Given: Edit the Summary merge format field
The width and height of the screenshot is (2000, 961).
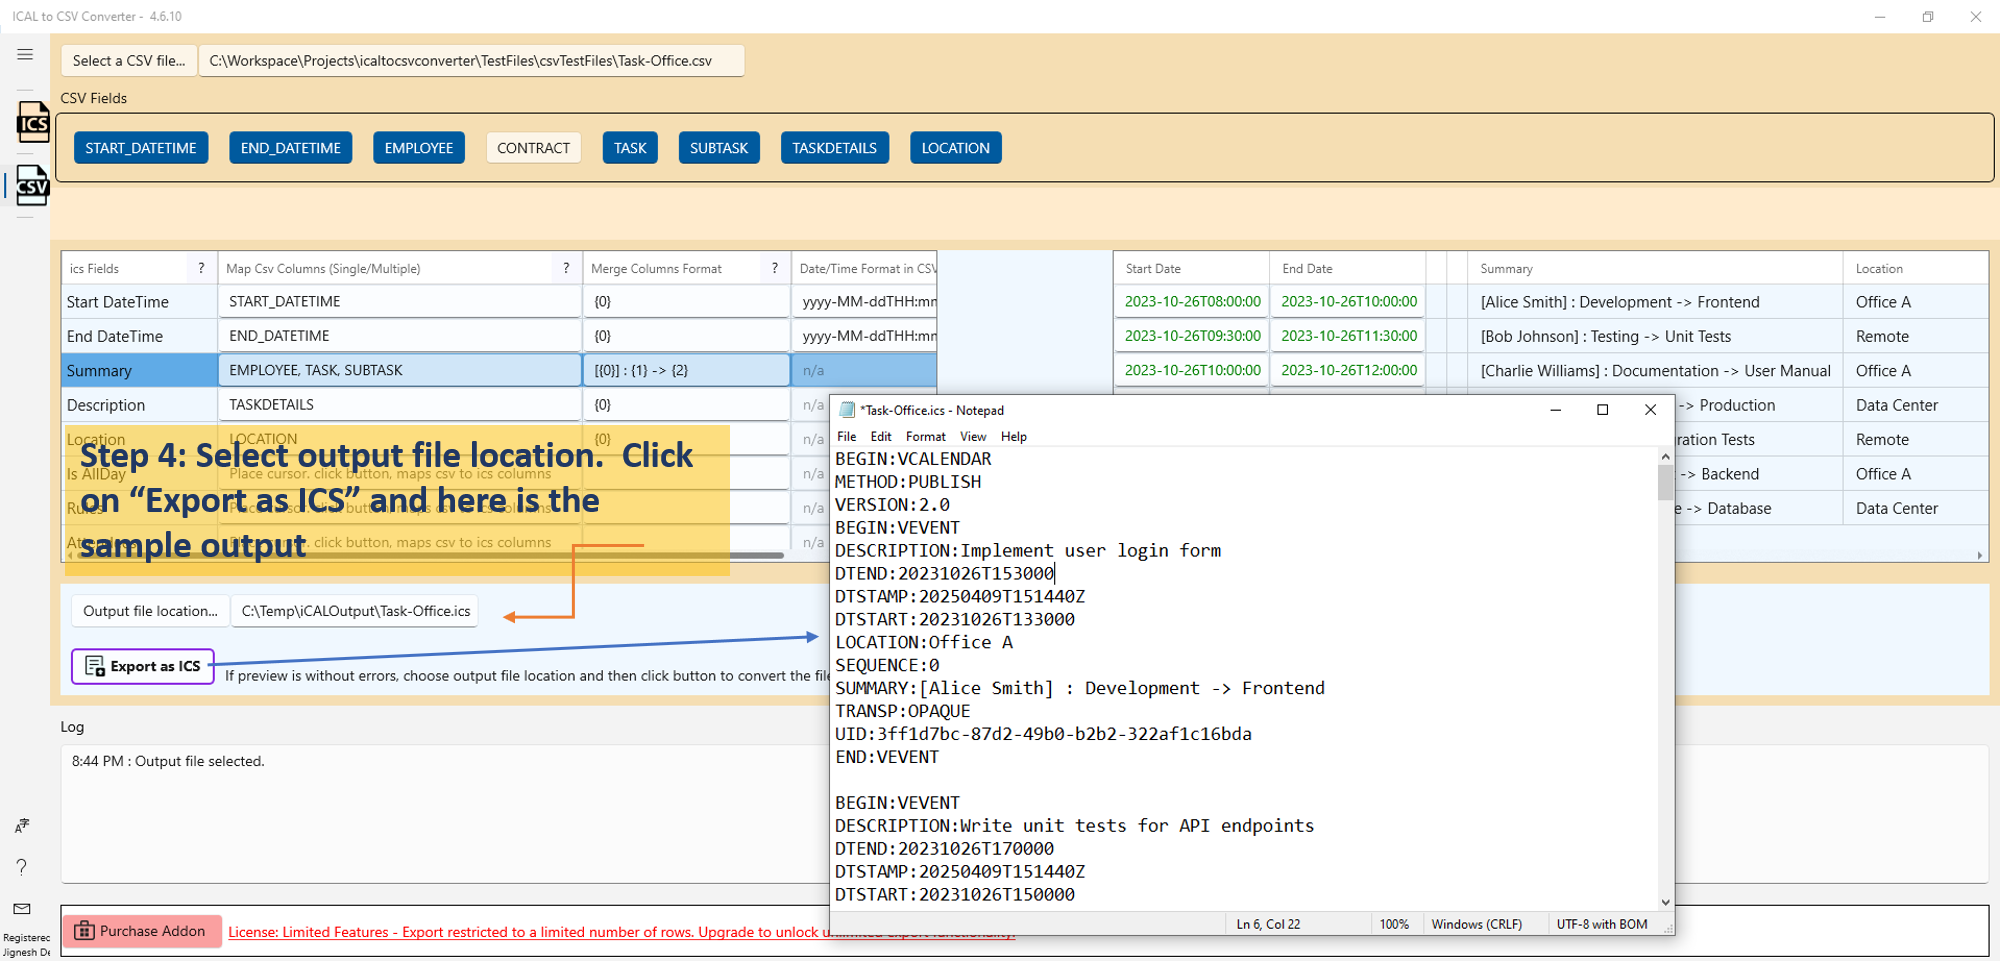Looking at the screenshot, I should point(686,370).
